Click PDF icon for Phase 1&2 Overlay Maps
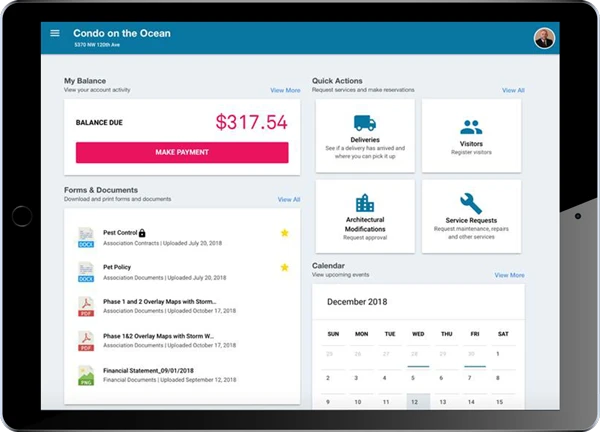Viewport: 600px width, 432px height. pos(86,341)
